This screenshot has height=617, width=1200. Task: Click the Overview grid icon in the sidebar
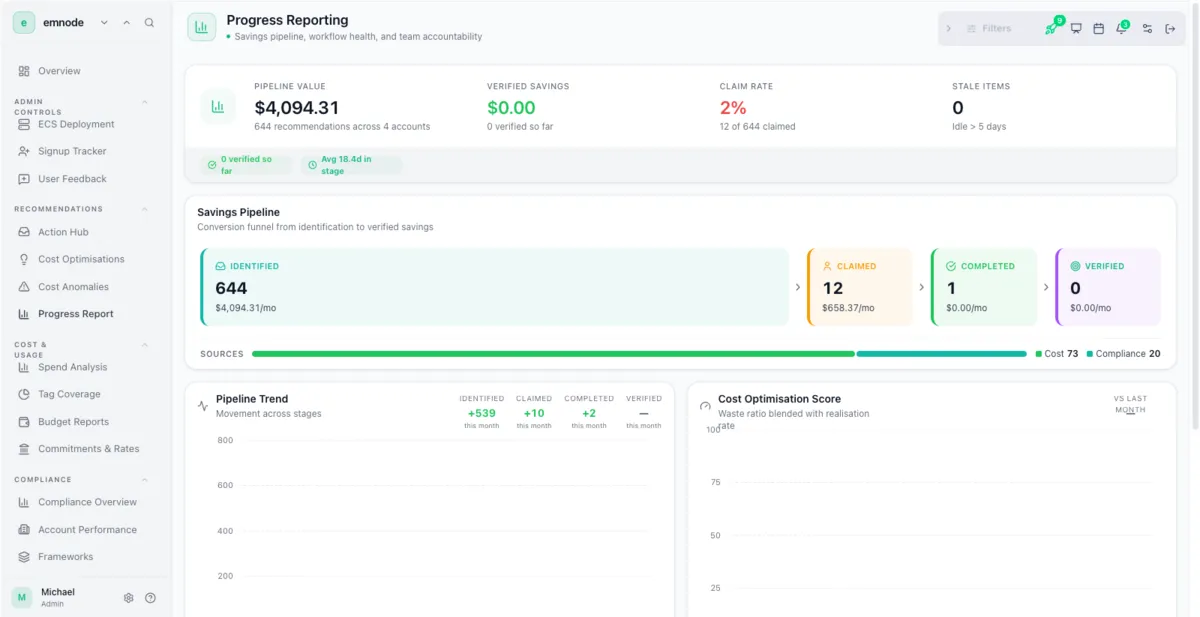(x=24, y=71)
